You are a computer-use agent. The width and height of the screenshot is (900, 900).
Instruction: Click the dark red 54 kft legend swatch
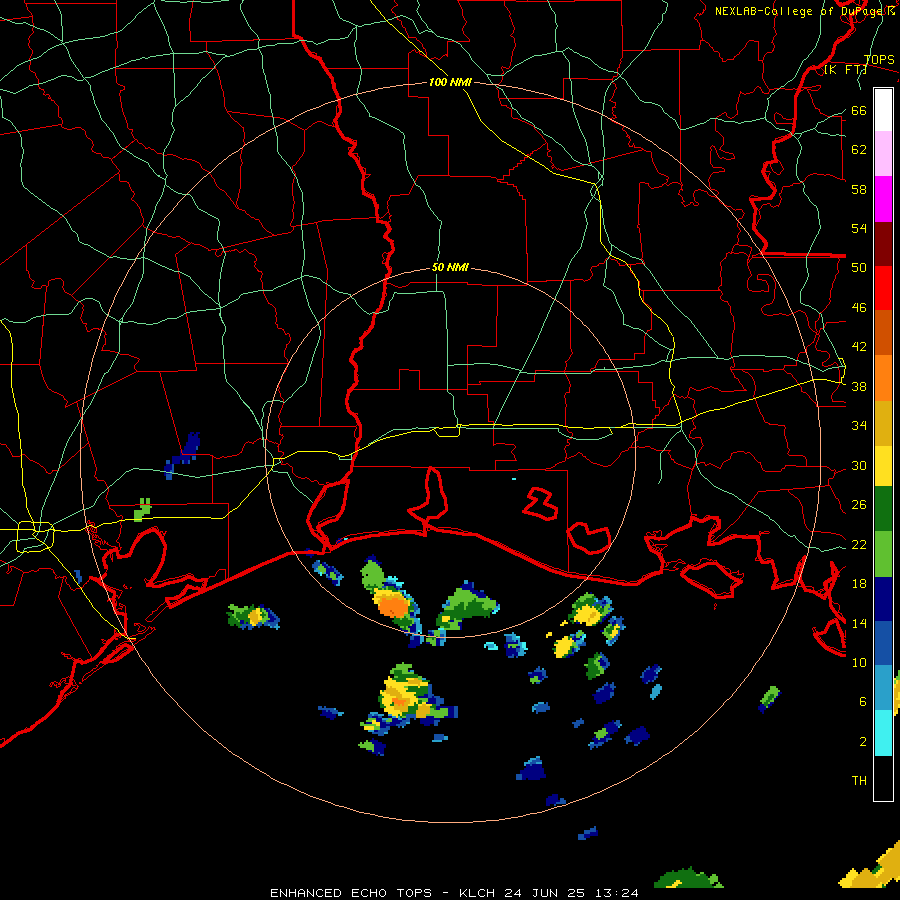click(x=883, y=243)
